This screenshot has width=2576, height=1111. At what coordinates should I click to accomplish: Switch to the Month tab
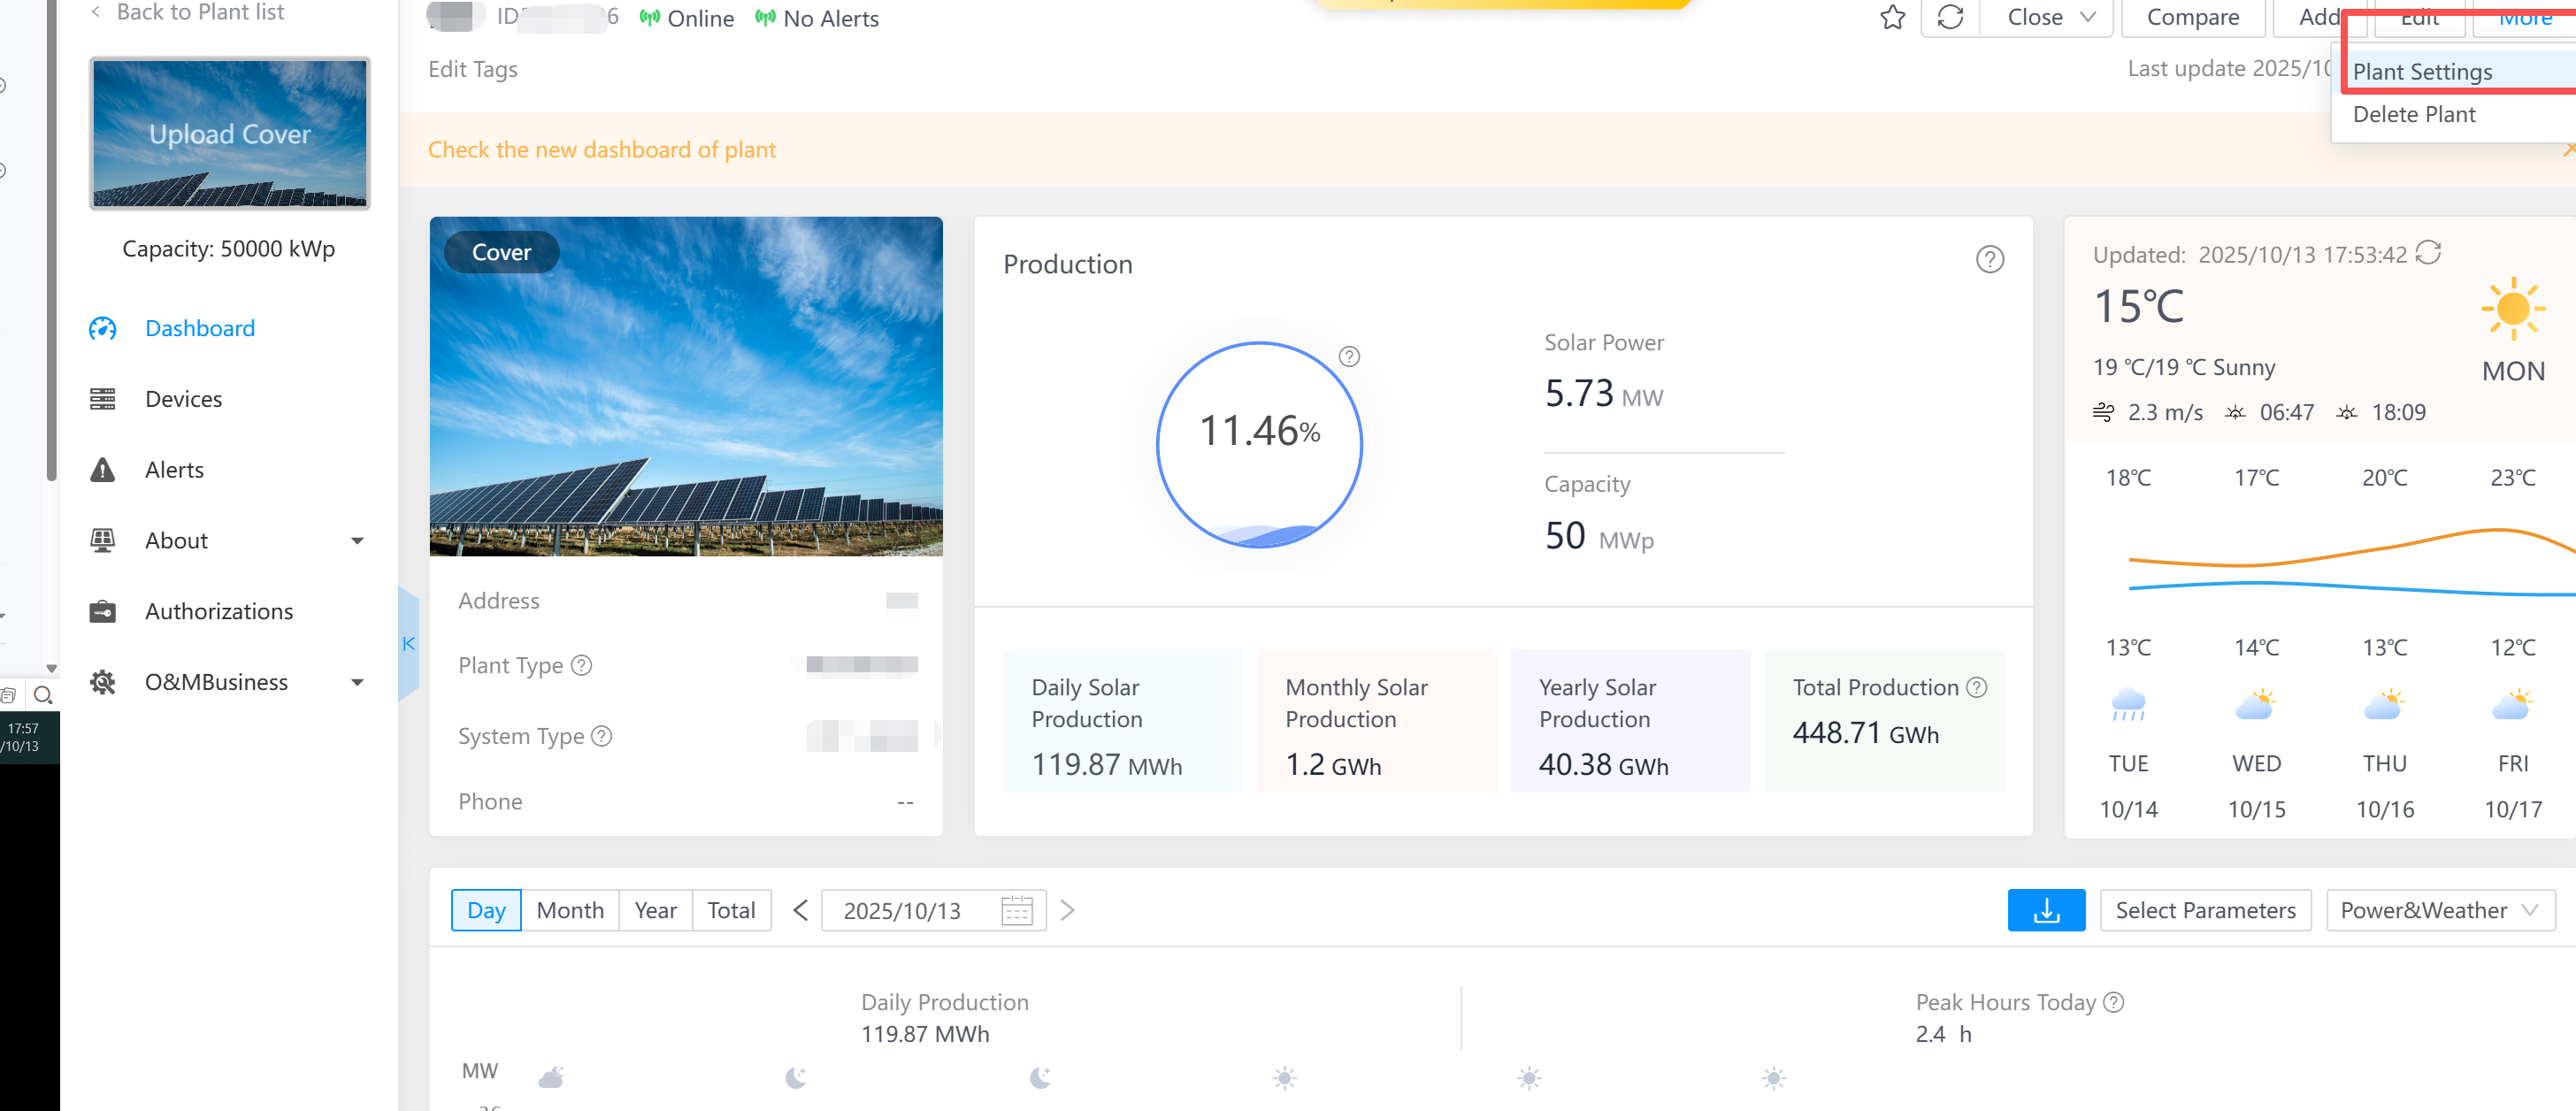pos(570,910)
